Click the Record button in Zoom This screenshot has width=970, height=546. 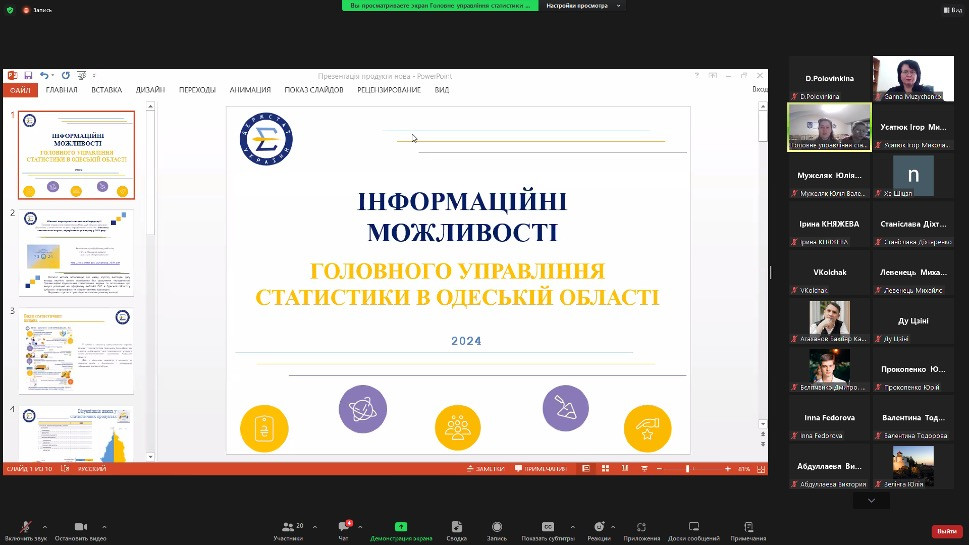click(x=497, y=530)
